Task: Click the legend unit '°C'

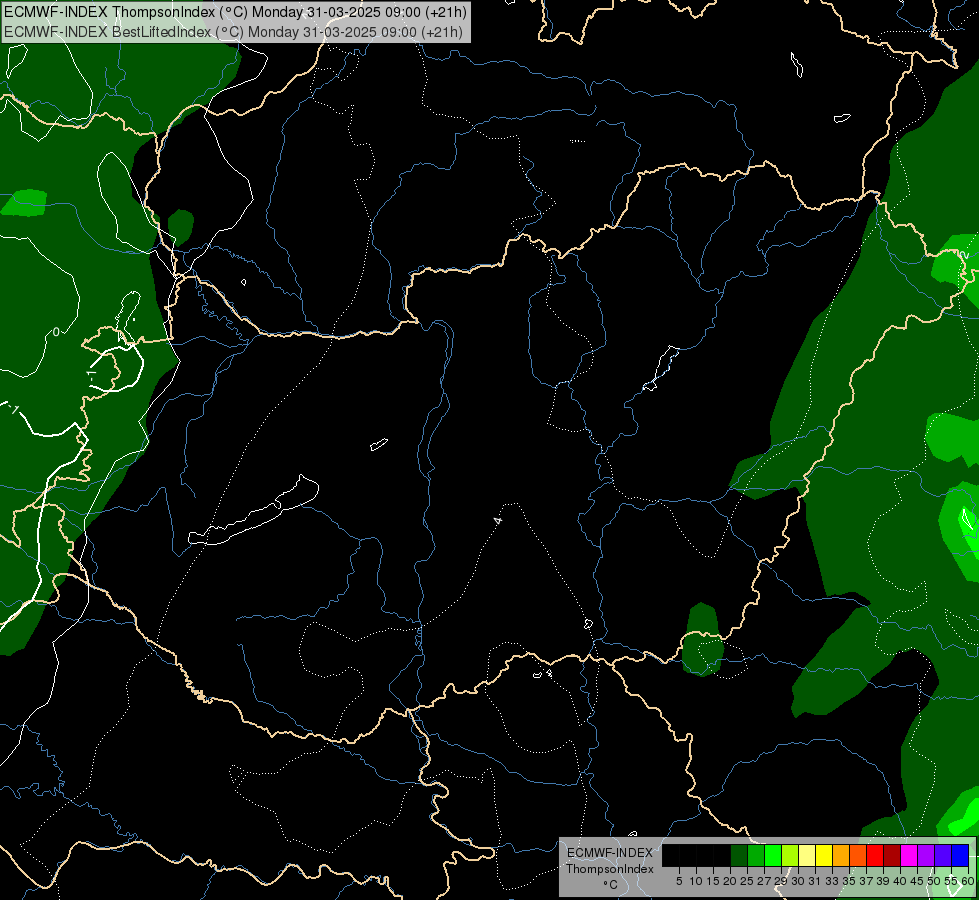Action: click(611, 885)
